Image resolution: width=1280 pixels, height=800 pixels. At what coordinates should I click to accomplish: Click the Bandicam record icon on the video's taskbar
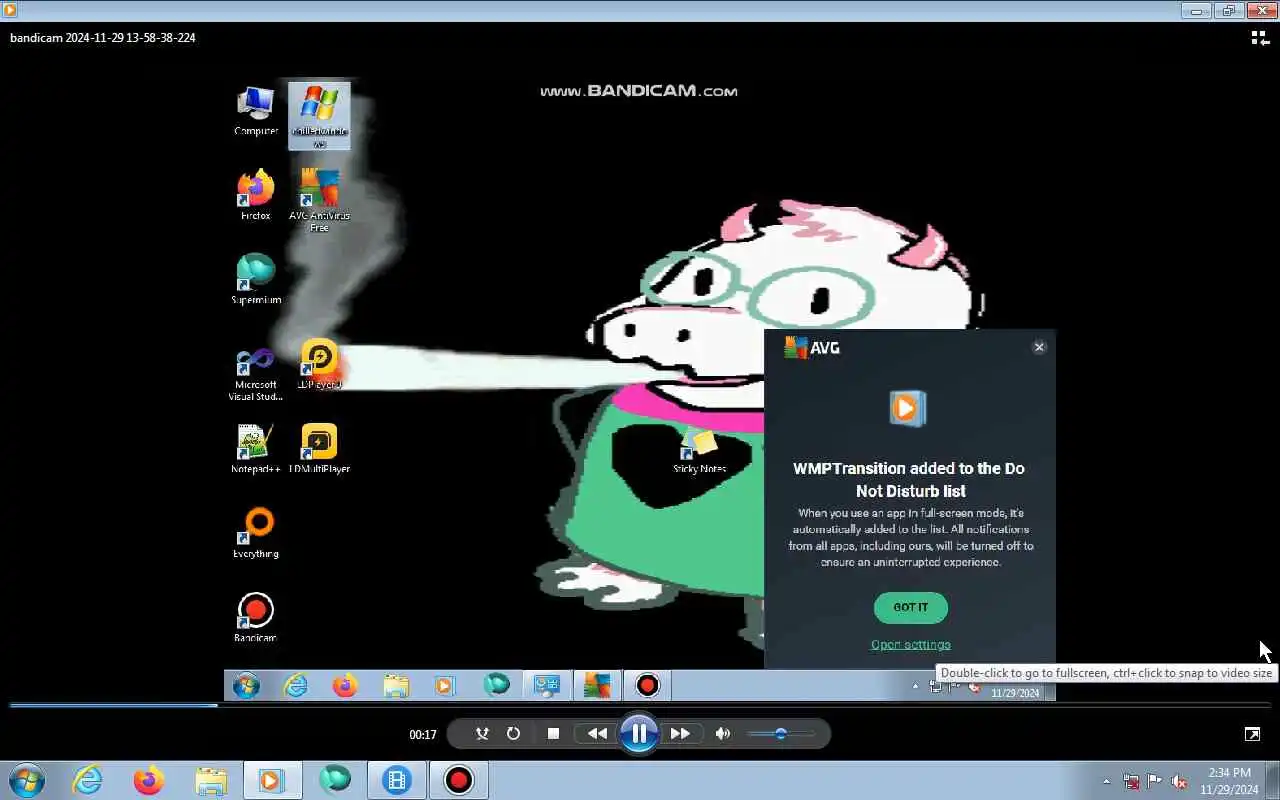648,685
